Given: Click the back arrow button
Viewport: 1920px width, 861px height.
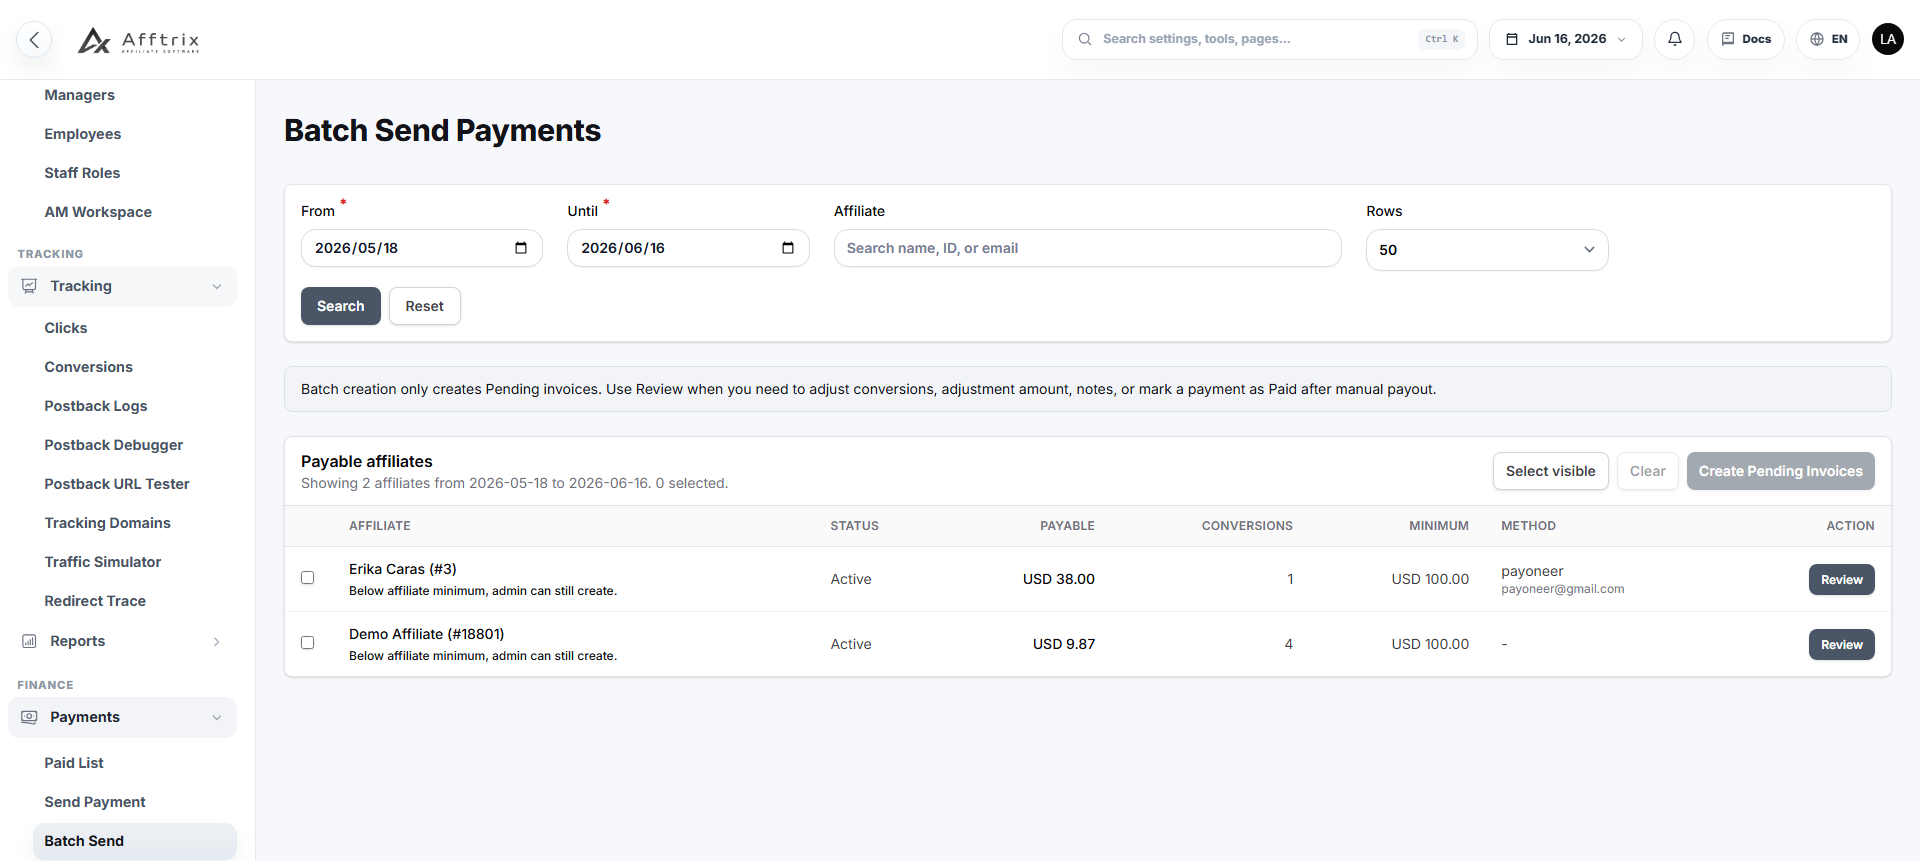Looking at the screenshot, I should click(x=34, y=39).
